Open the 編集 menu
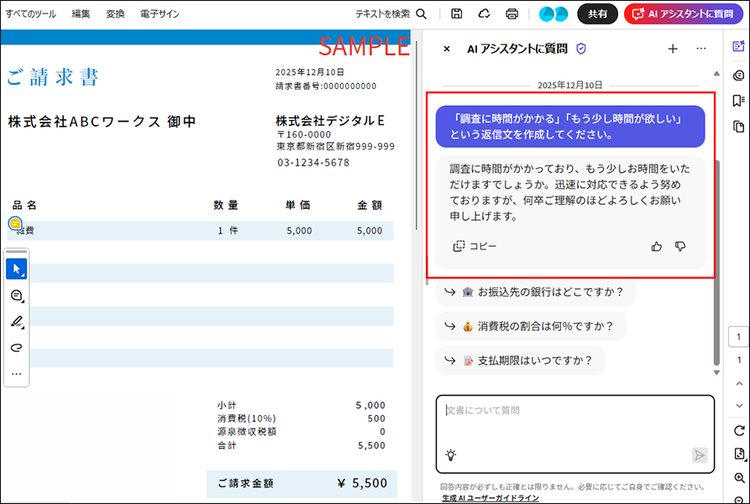750x504 pixels. pos(81,14)
